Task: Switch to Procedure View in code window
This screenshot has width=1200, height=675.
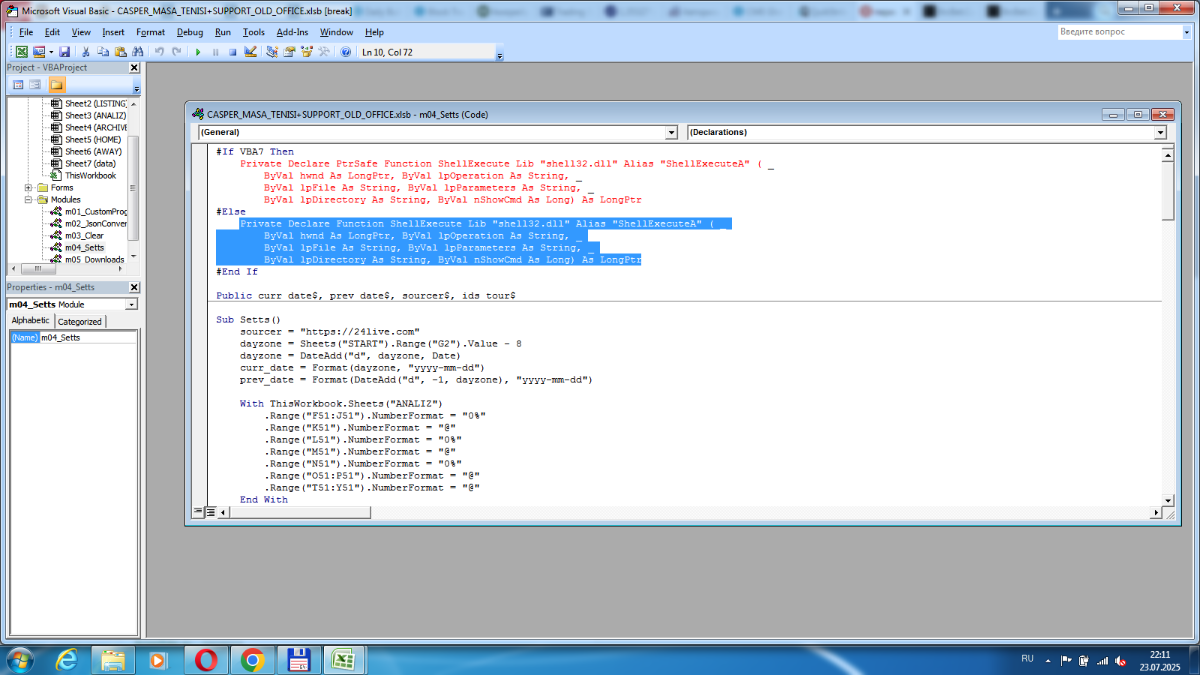Action: tap(197, 511)
